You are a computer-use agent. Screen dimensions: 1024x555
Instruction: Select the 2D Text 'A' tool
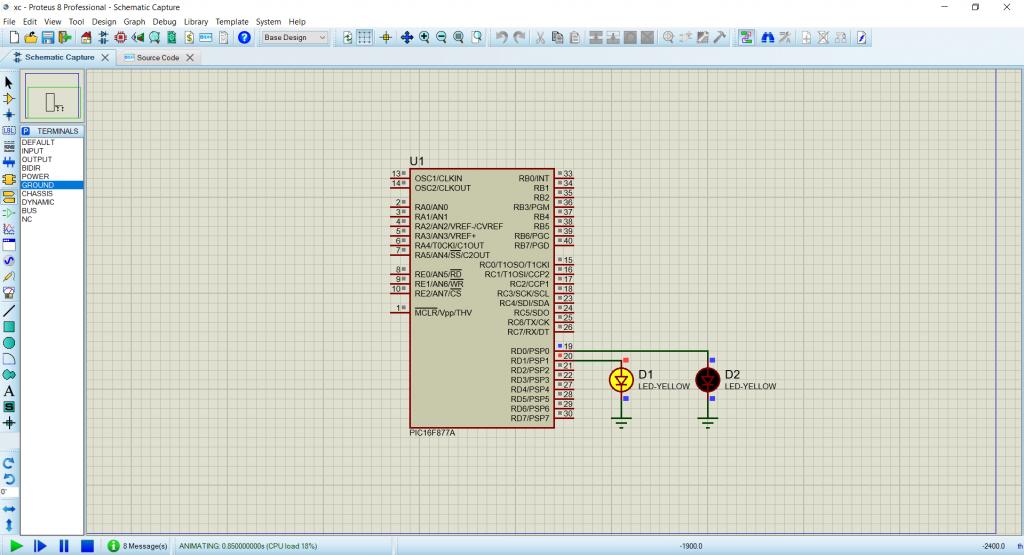pyautogui.click(x=9, y=391)
